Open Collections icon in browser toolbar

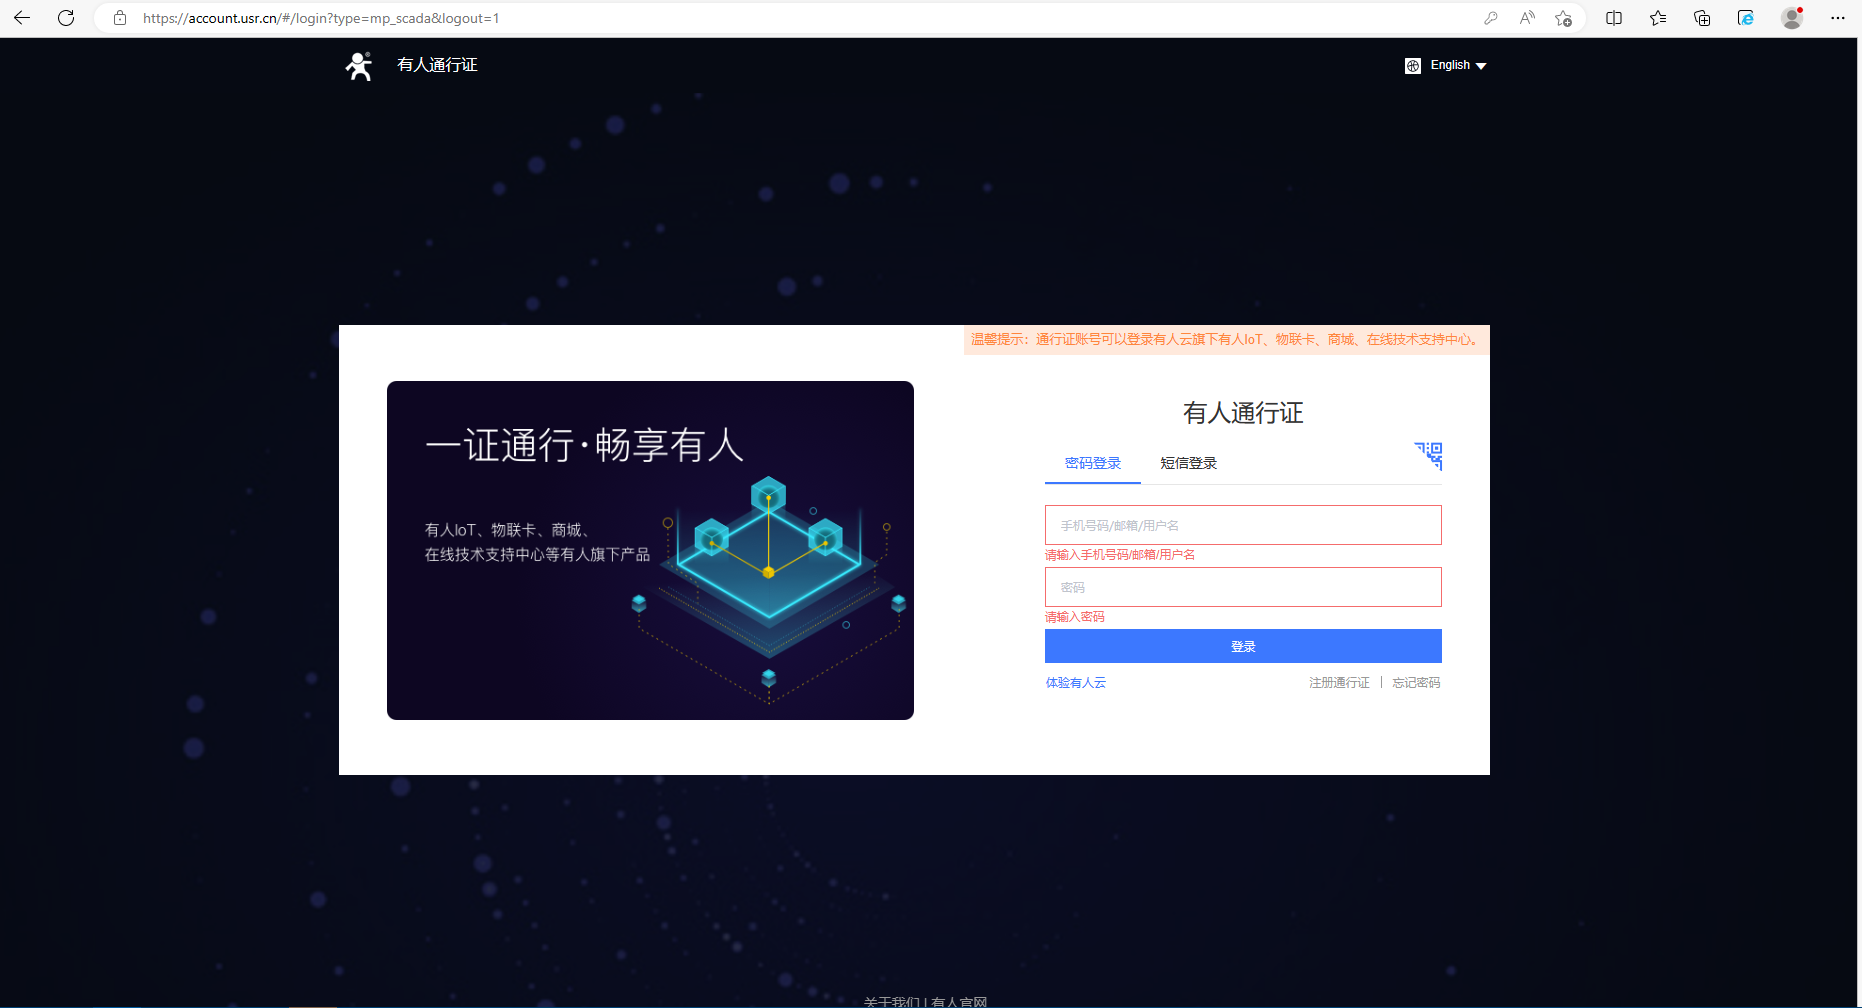tap(1702, 18)
